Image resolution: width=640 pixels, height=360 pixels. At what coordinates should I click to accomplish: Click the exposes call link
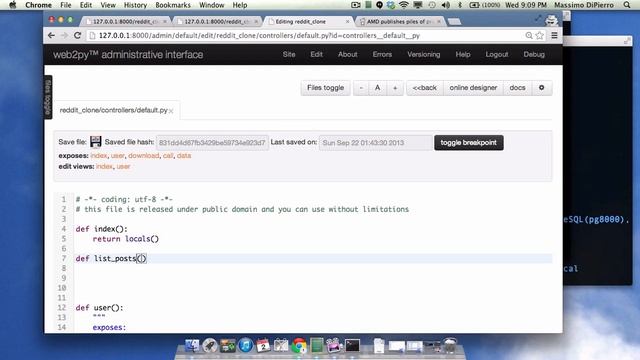(x=168, y=156)
